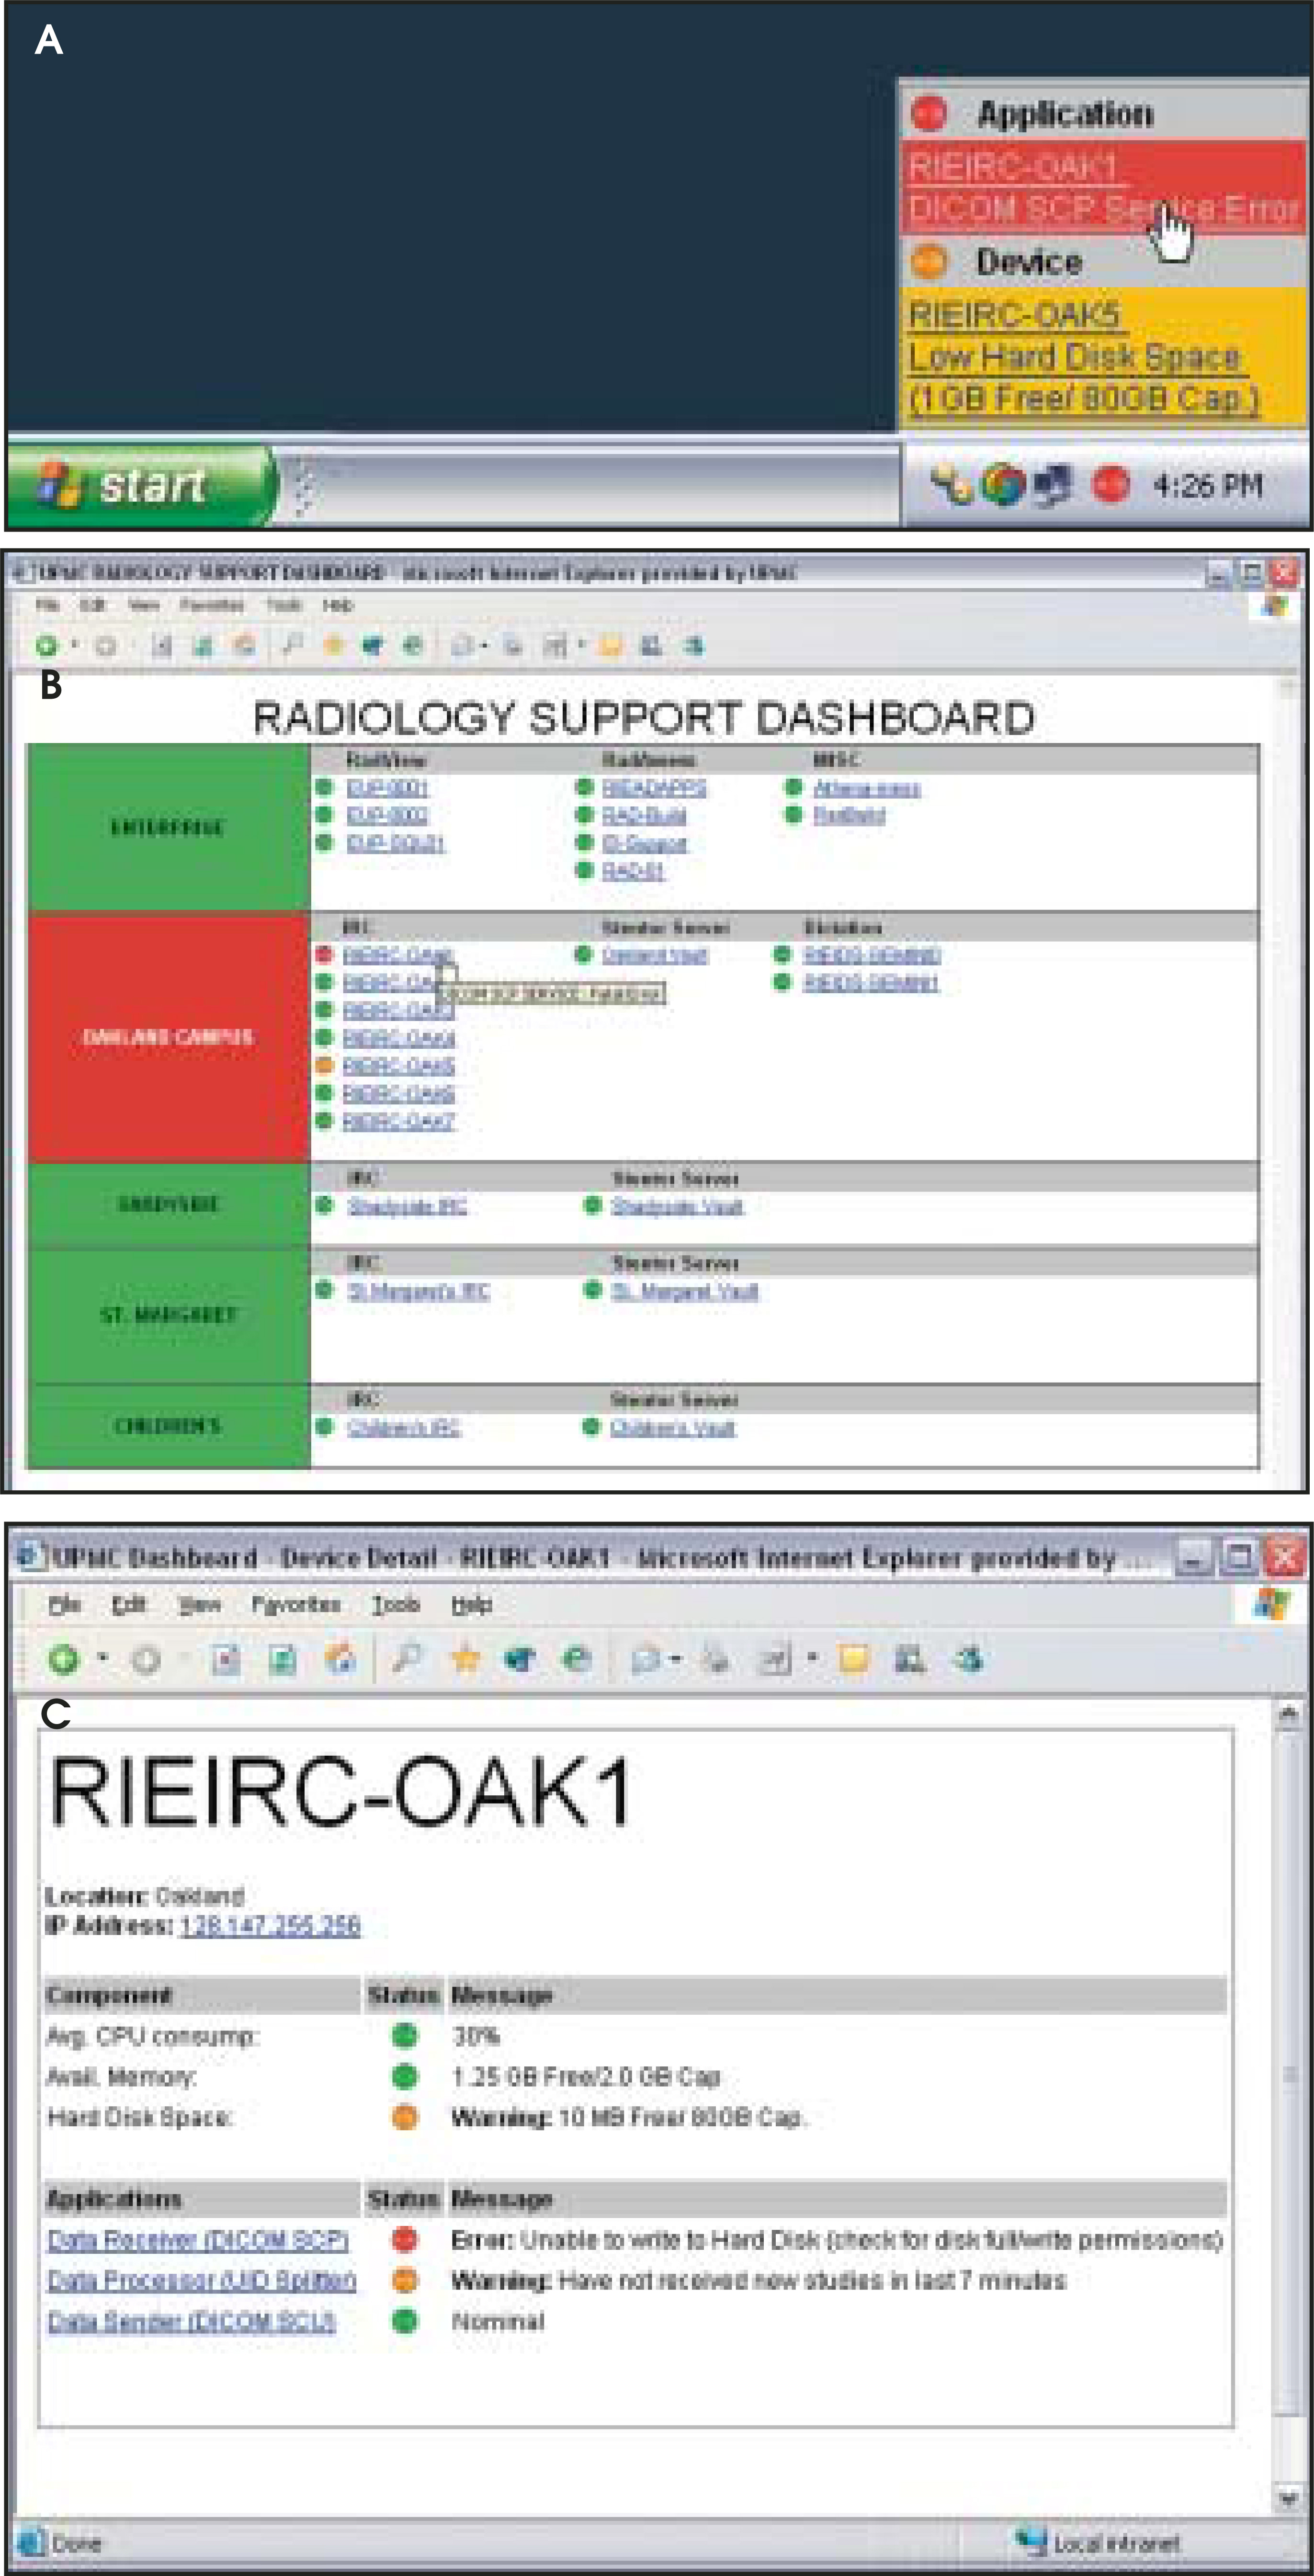Click the IP Address link 128.147.256.256

(270, 1925)
